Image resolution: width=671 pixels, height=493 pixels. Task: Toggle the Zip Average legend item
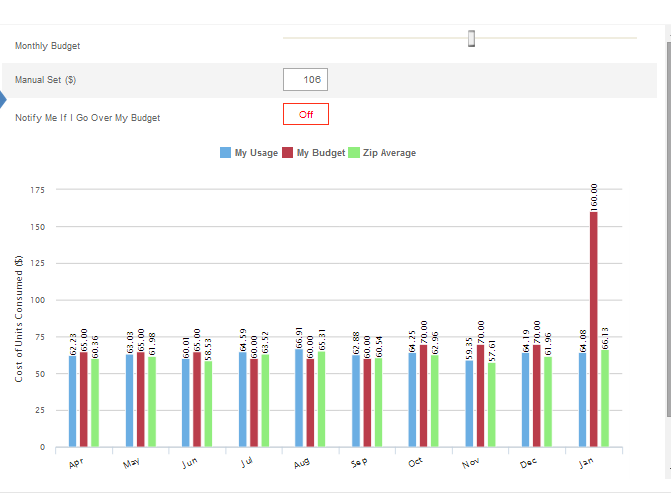point(382,153)
